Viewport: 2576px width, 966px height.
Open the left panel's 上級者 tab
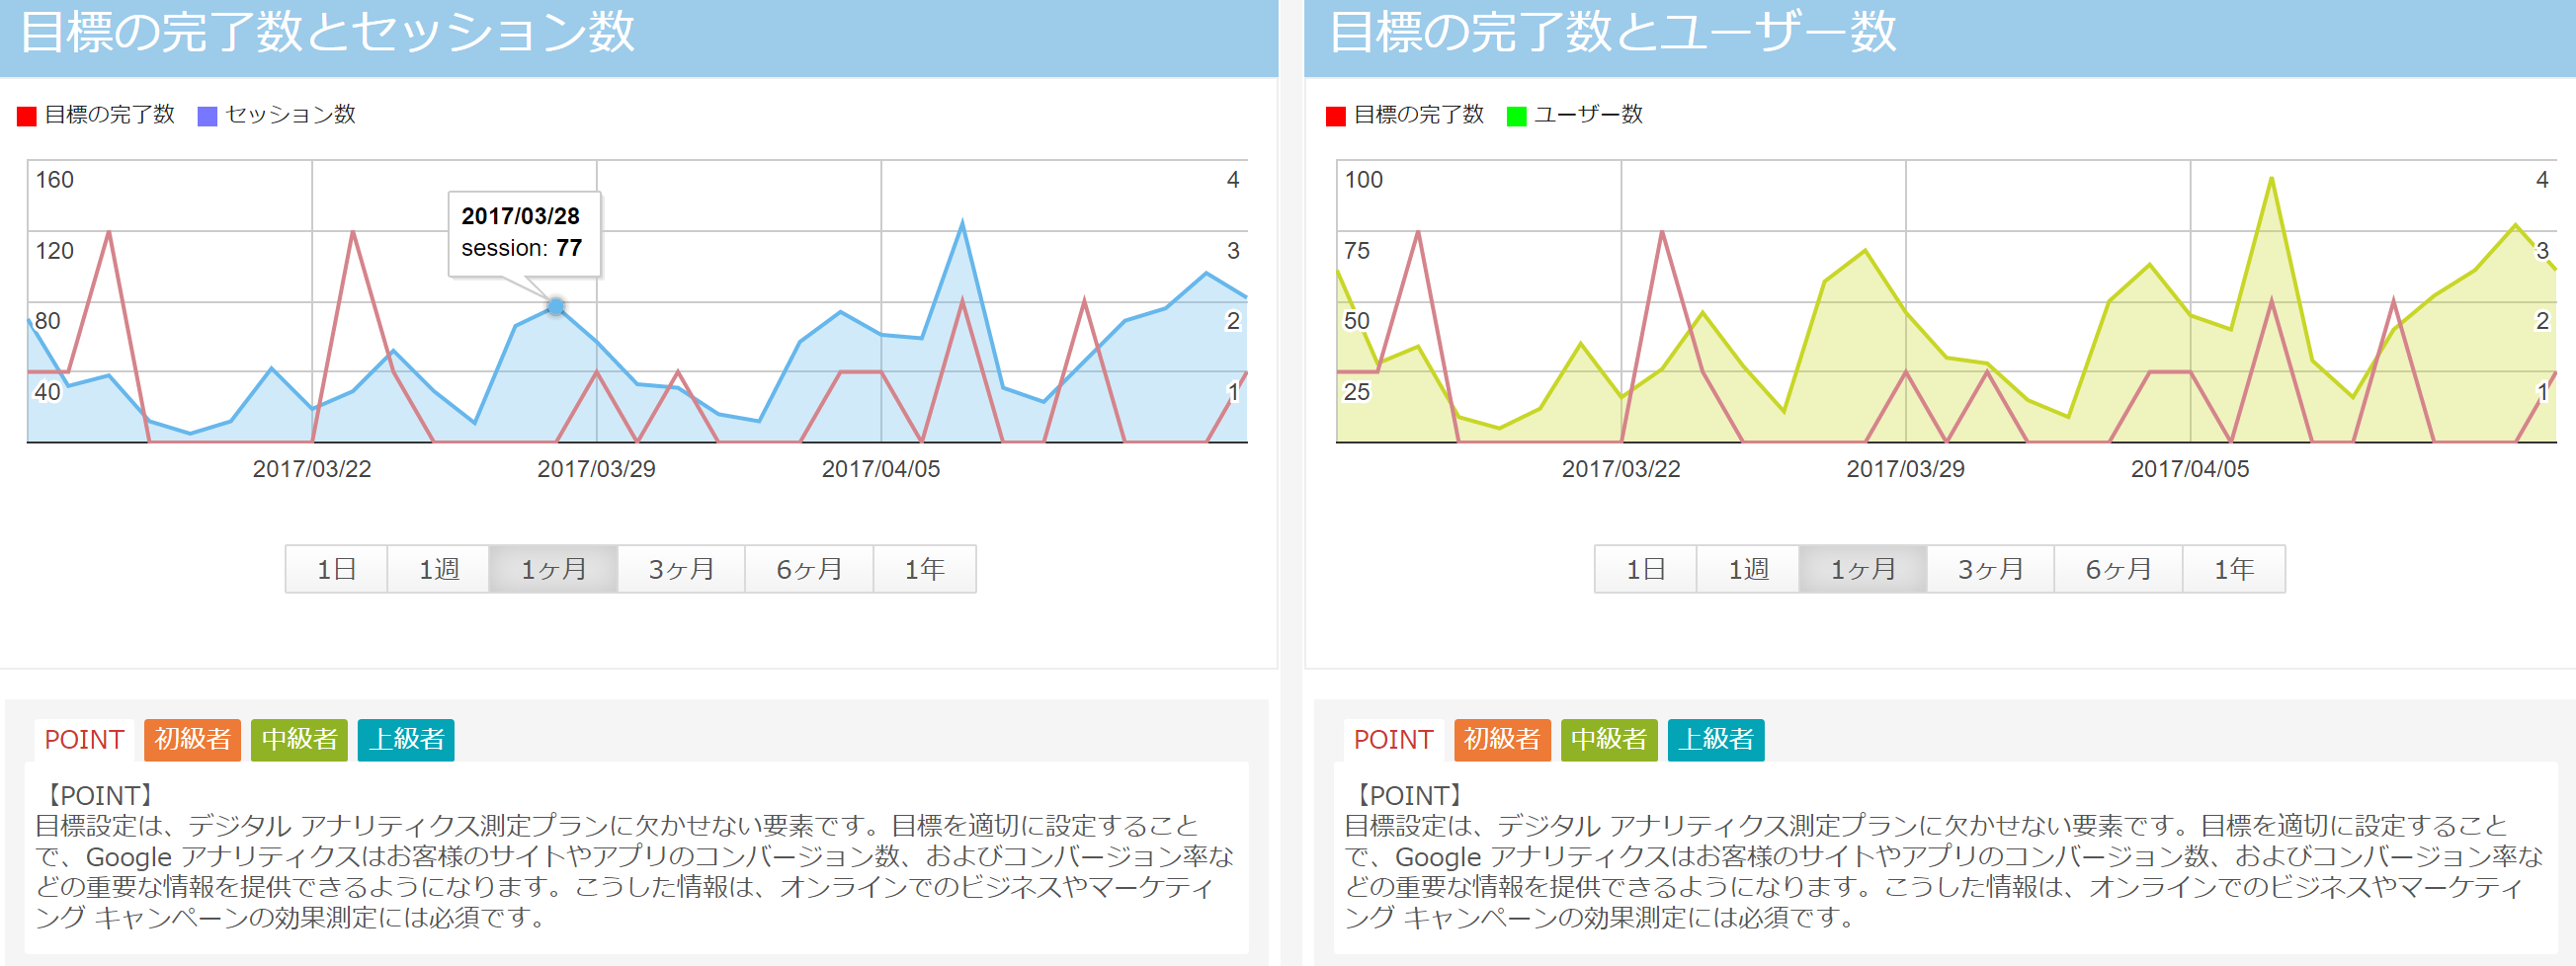point(406,740)
